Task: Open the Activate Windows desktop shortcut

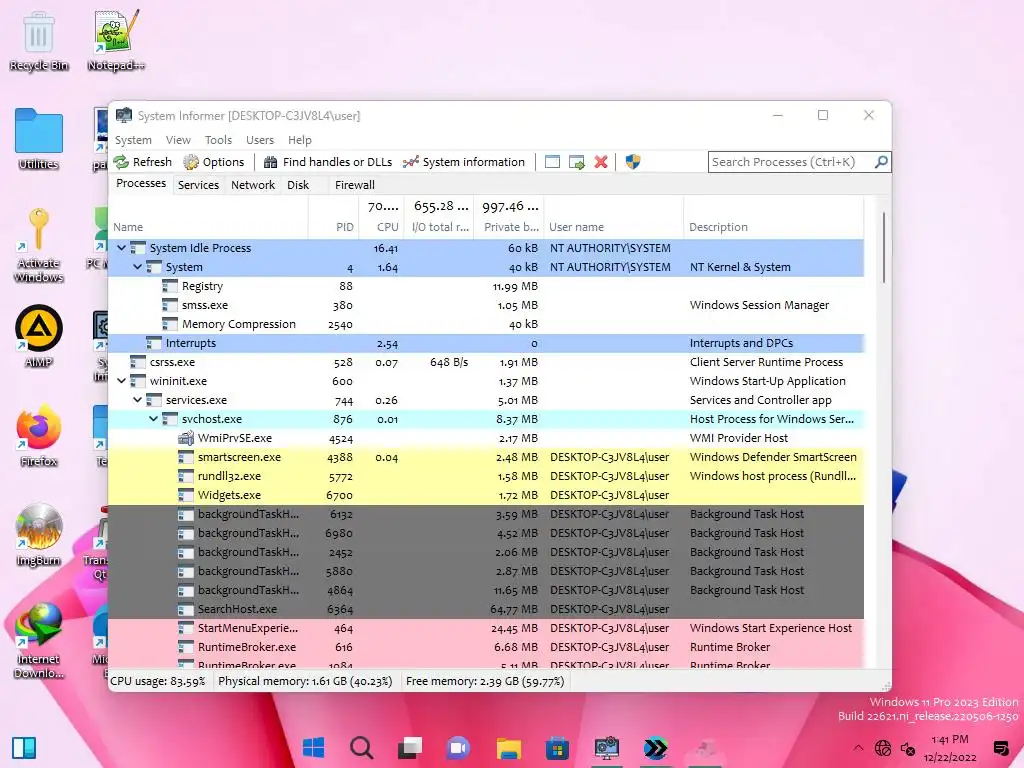Action: click(39, 245)
